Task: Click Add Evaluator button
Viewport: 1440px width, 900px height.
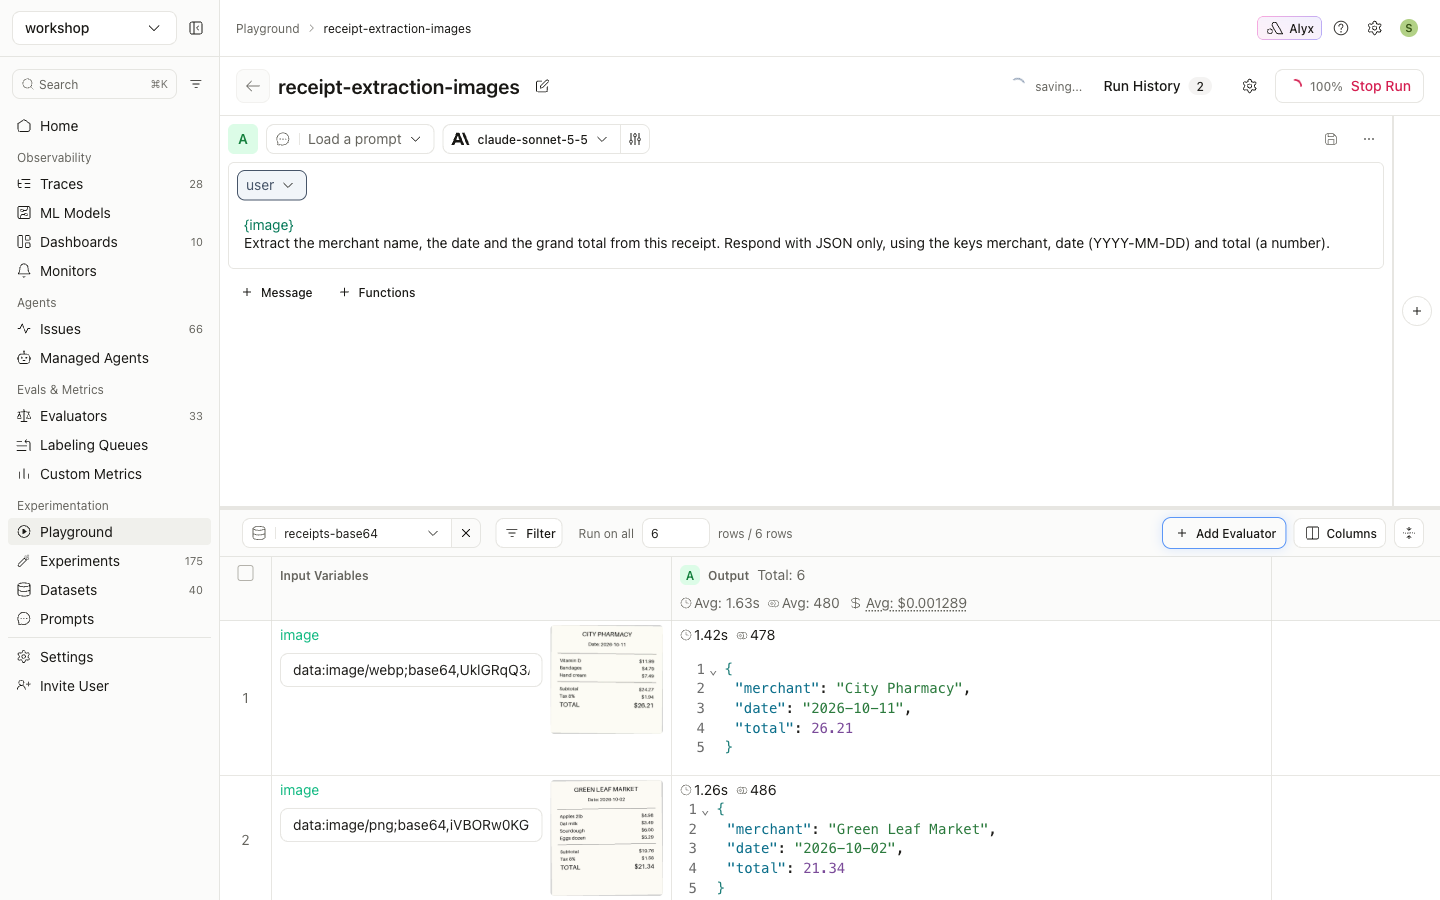Action: pyautogui.click(x=1224, y=533)
